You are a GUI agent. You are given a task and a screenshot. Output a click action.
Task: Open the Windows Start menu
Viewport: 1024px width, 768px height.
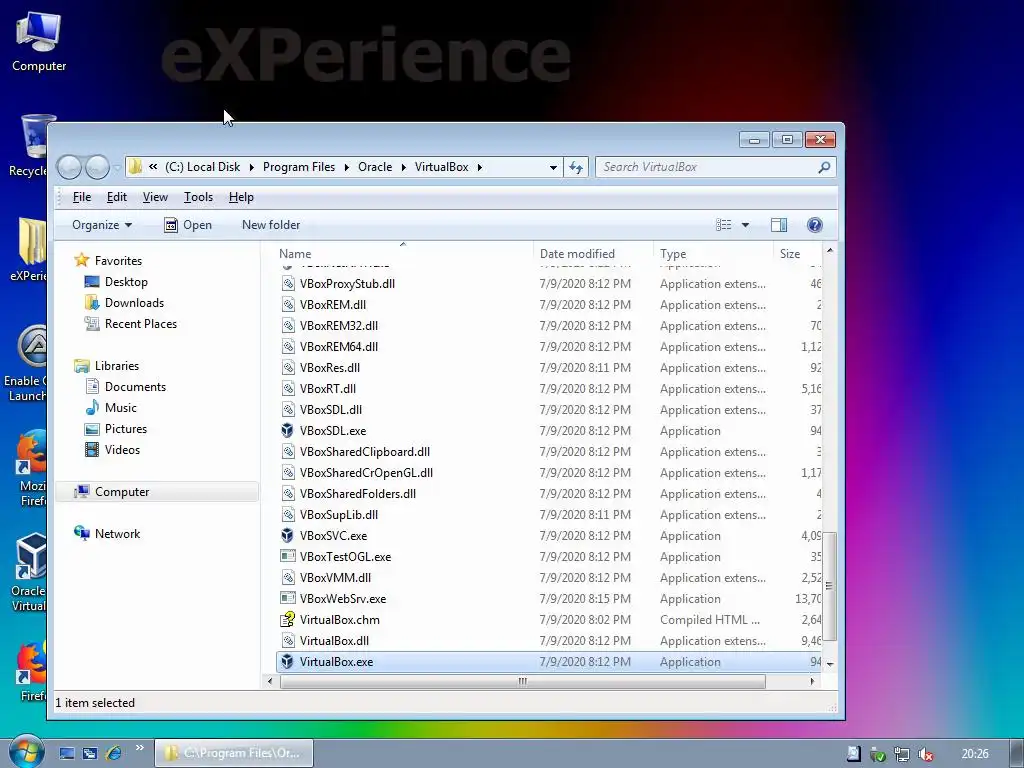[26, 752]
